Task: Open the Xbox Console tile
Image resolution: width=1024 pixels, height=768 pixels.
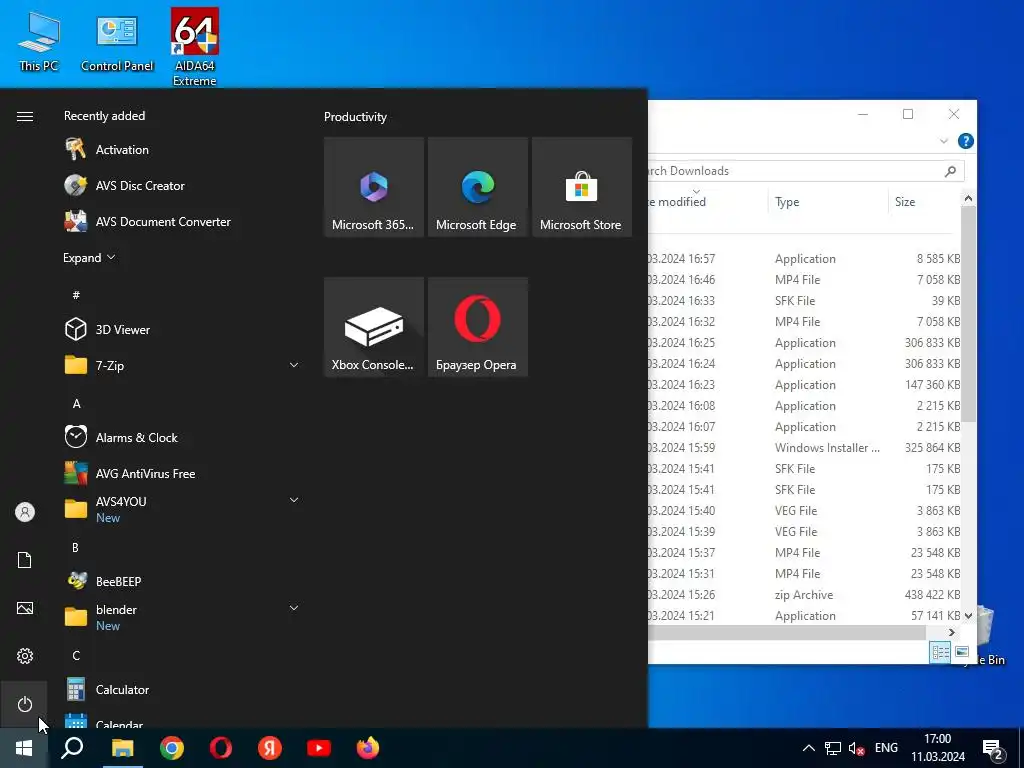Action: (374, 327)
